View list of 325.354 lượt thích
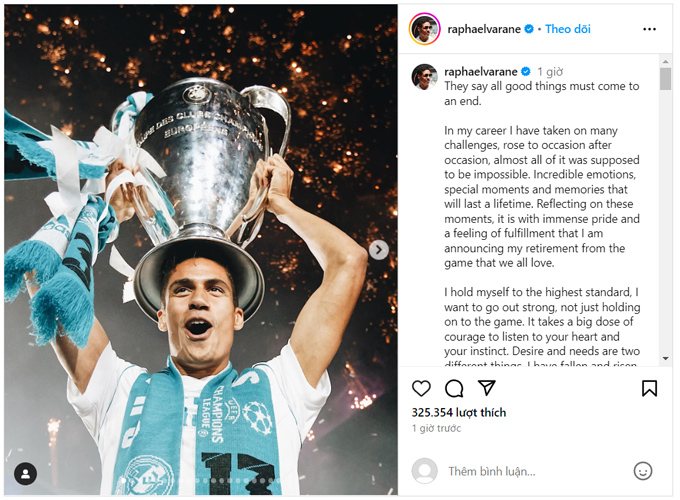 [459, 412]
